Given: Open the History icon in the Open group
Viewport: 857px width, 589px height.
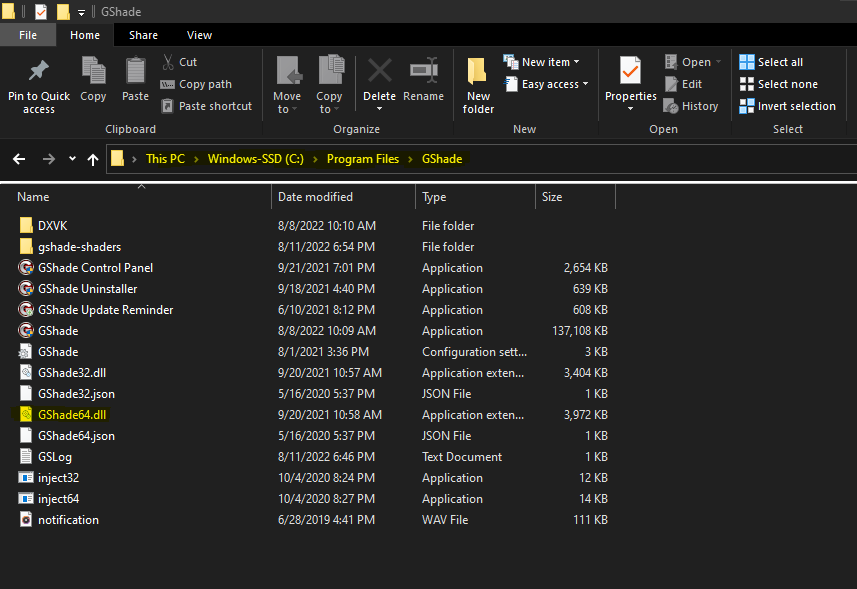Looking at the screenshot, I should click(x=671, y=106).
